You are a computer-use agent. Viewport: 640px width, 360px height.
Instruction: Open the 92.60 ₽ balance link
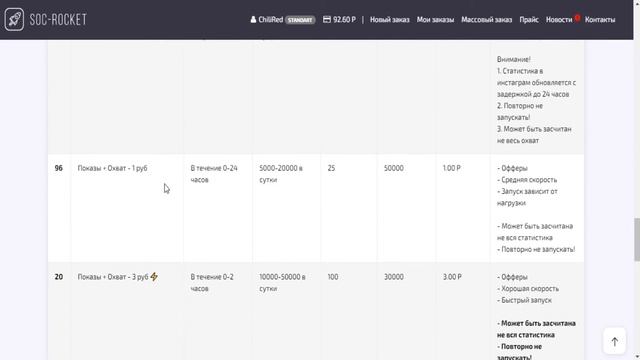coord(344,20)
